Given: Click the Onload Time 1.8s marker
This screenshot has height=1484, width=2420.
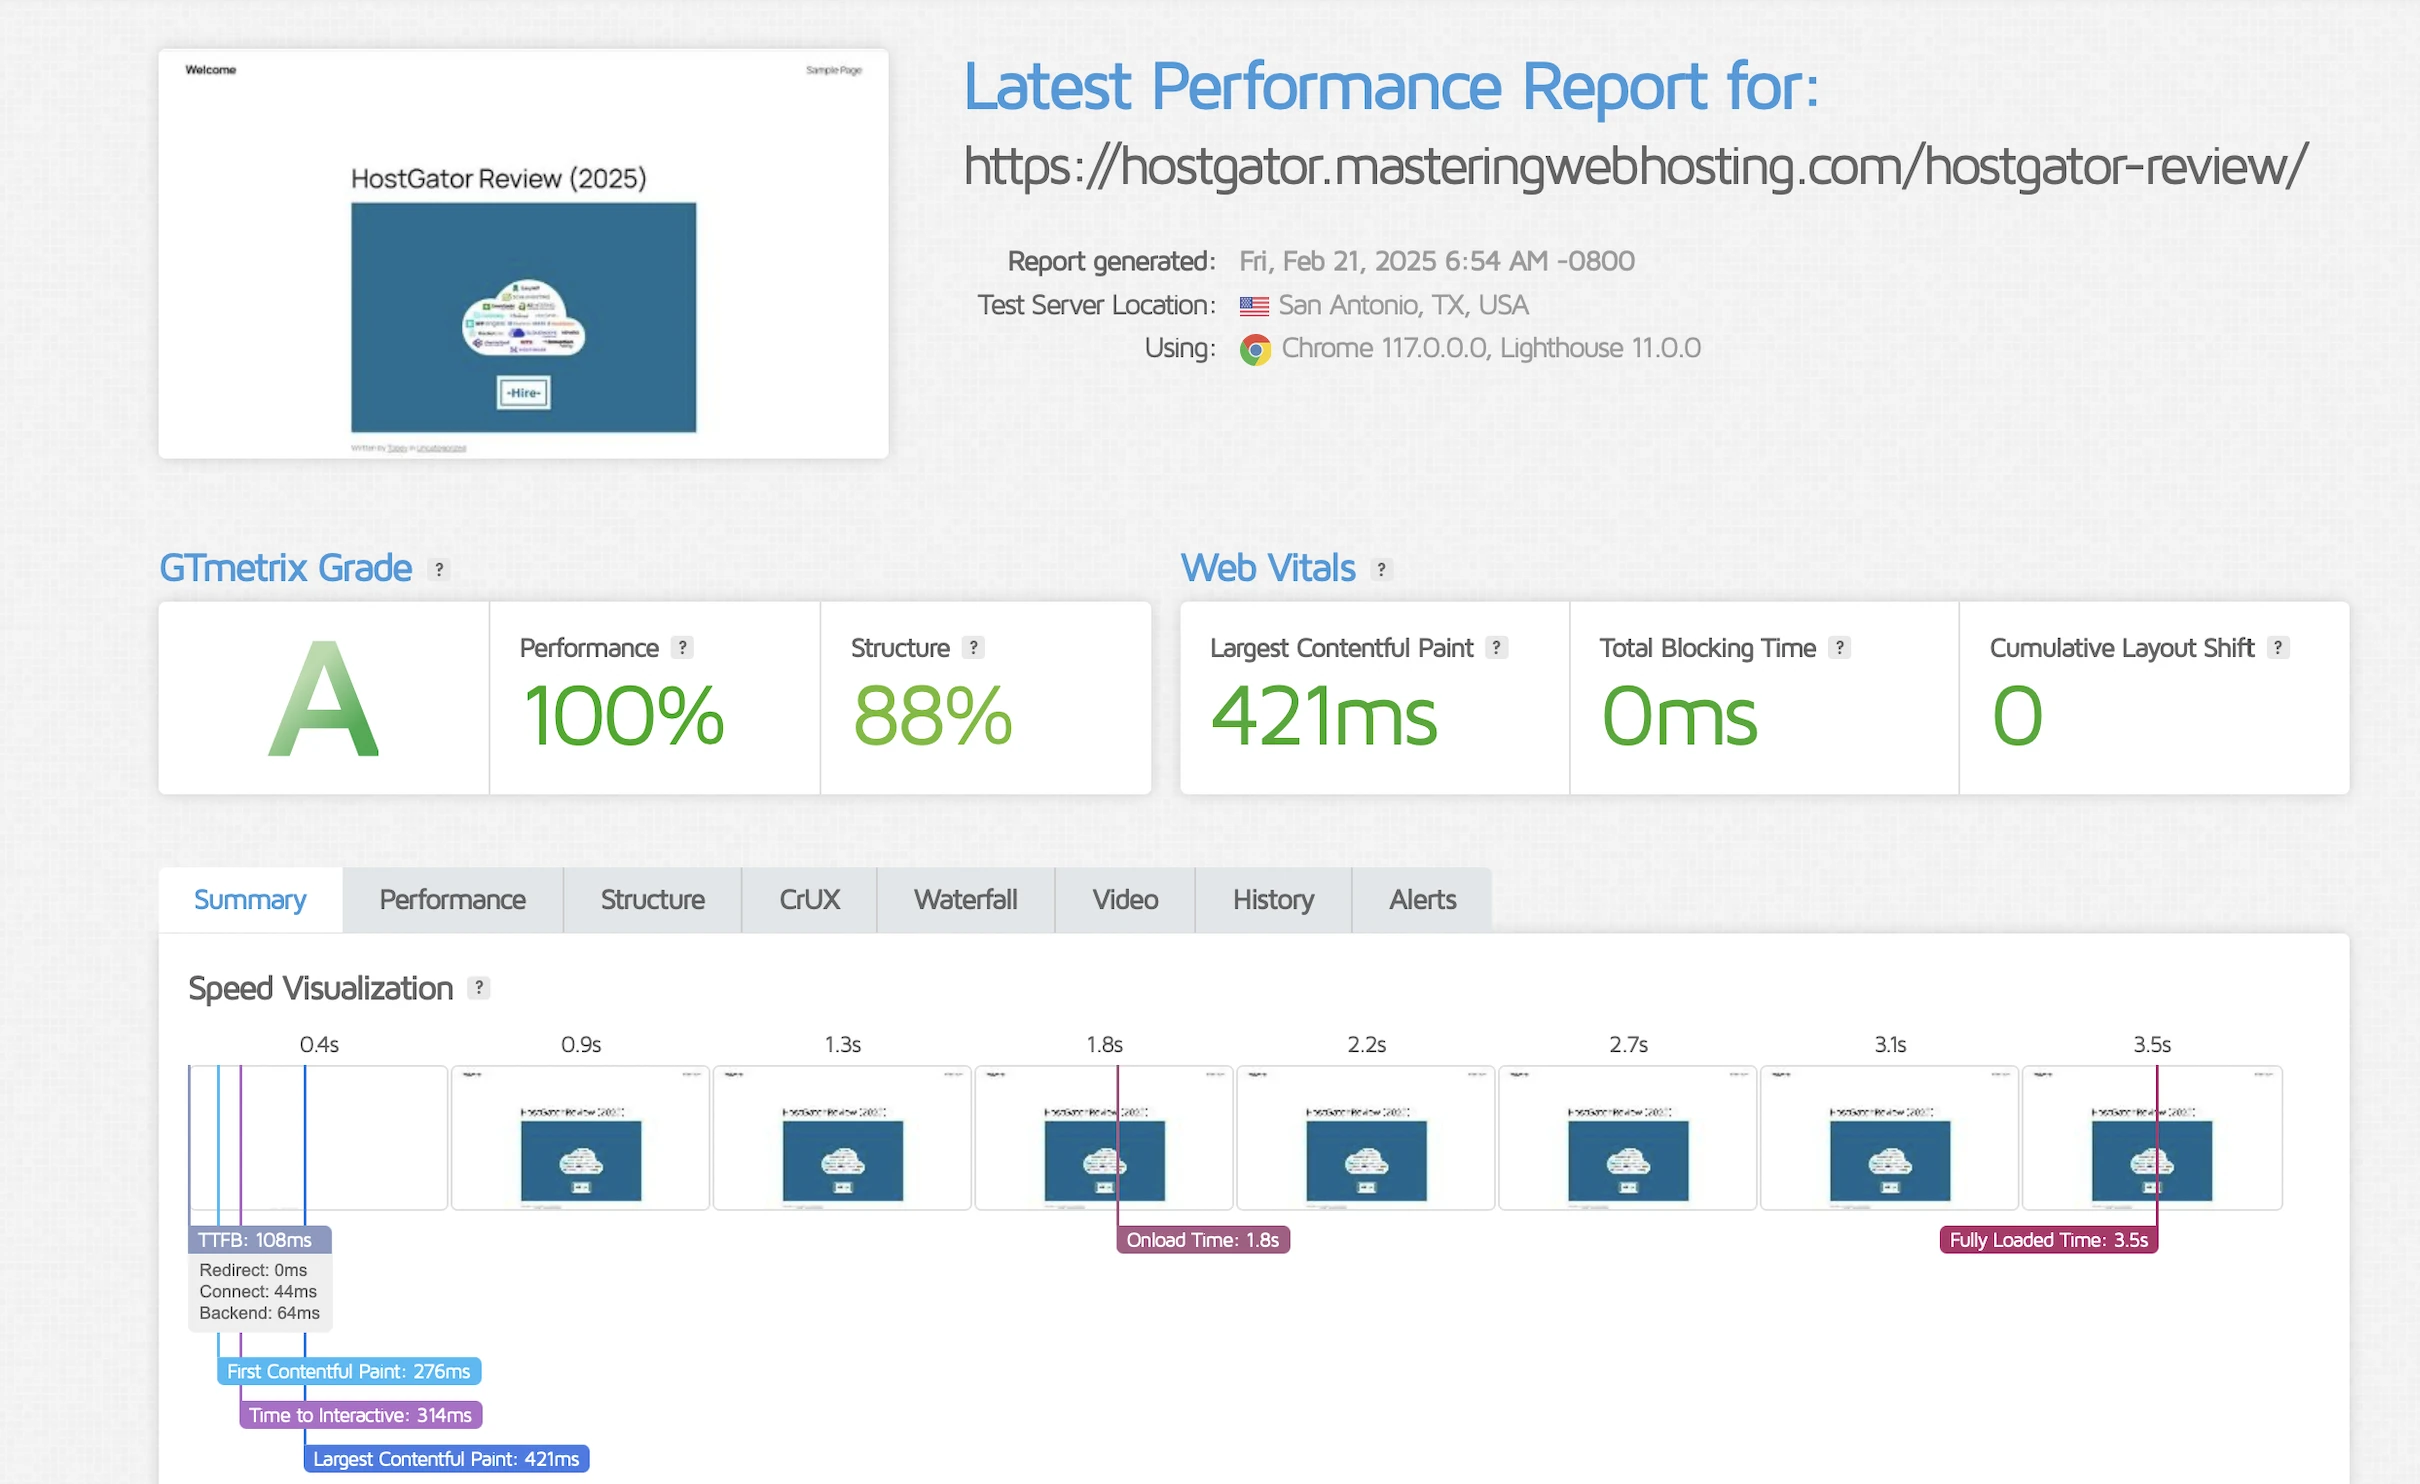Looking at the screenshot, I should (x=1202, y=1240).
